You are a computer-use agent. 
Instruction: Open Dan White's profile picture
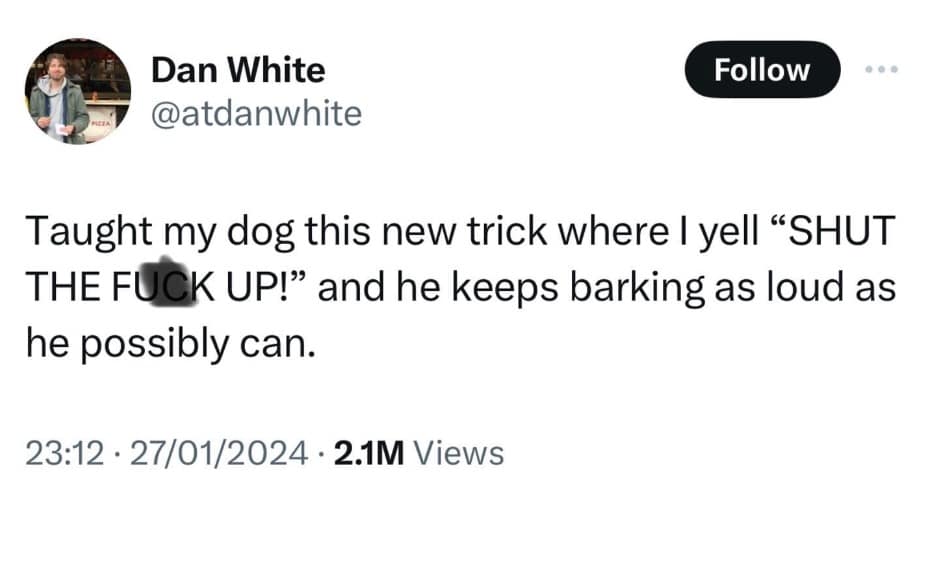coord(78,92)
